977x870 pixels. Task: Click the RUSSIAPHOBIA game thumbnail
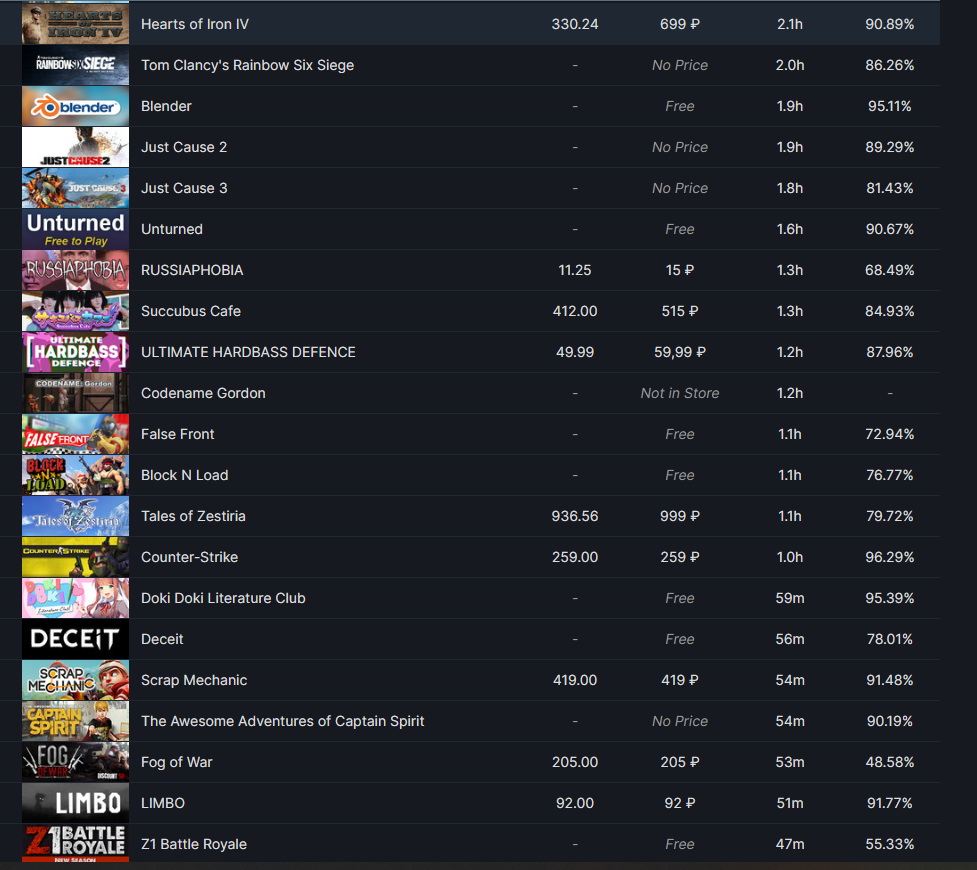tap(75, 270)
